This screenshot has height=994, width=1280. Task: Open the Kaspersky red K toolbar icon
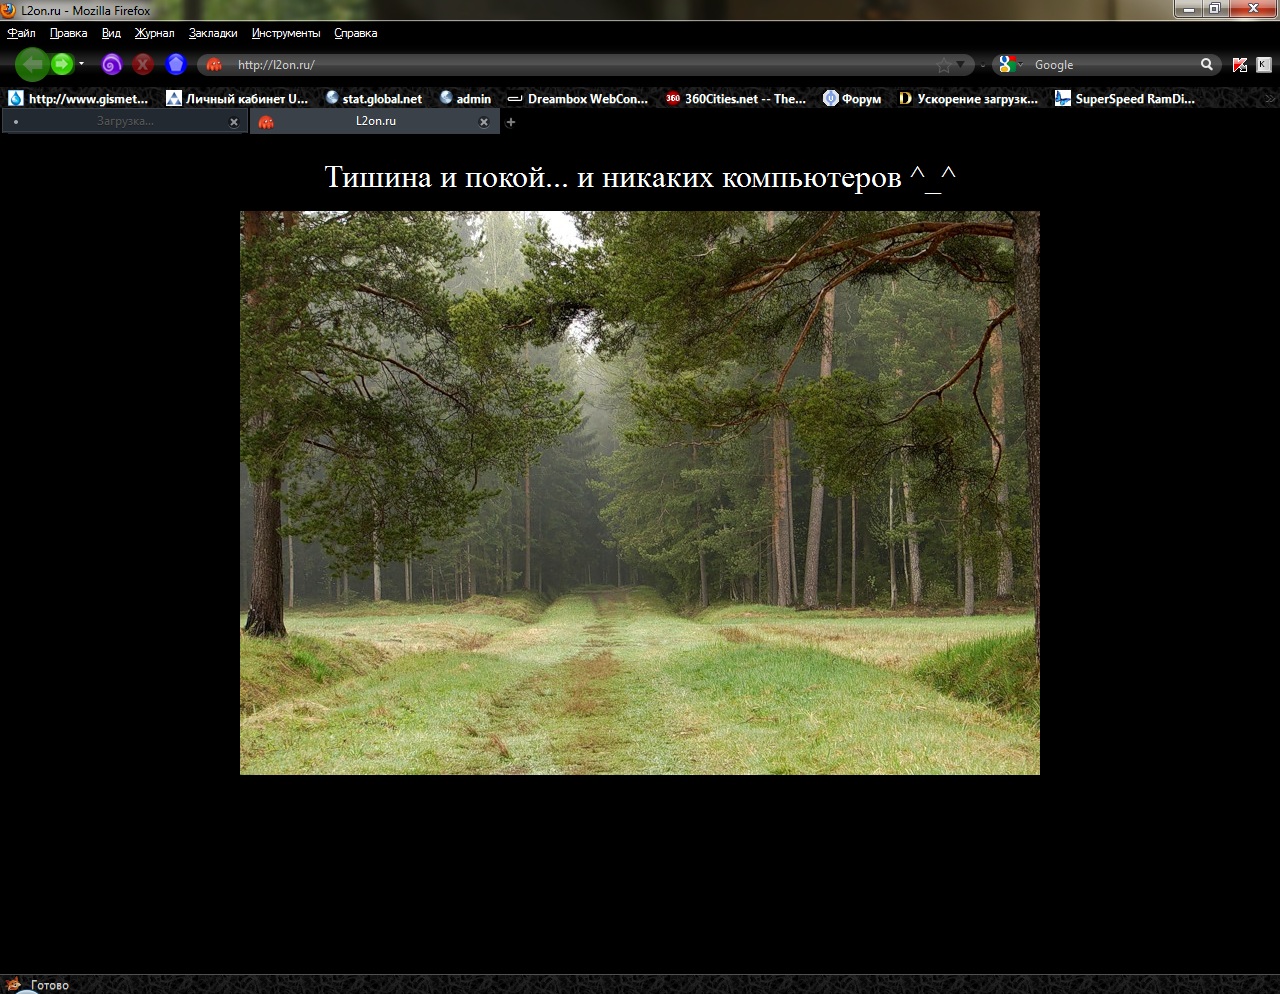(x=1240, y=65)
